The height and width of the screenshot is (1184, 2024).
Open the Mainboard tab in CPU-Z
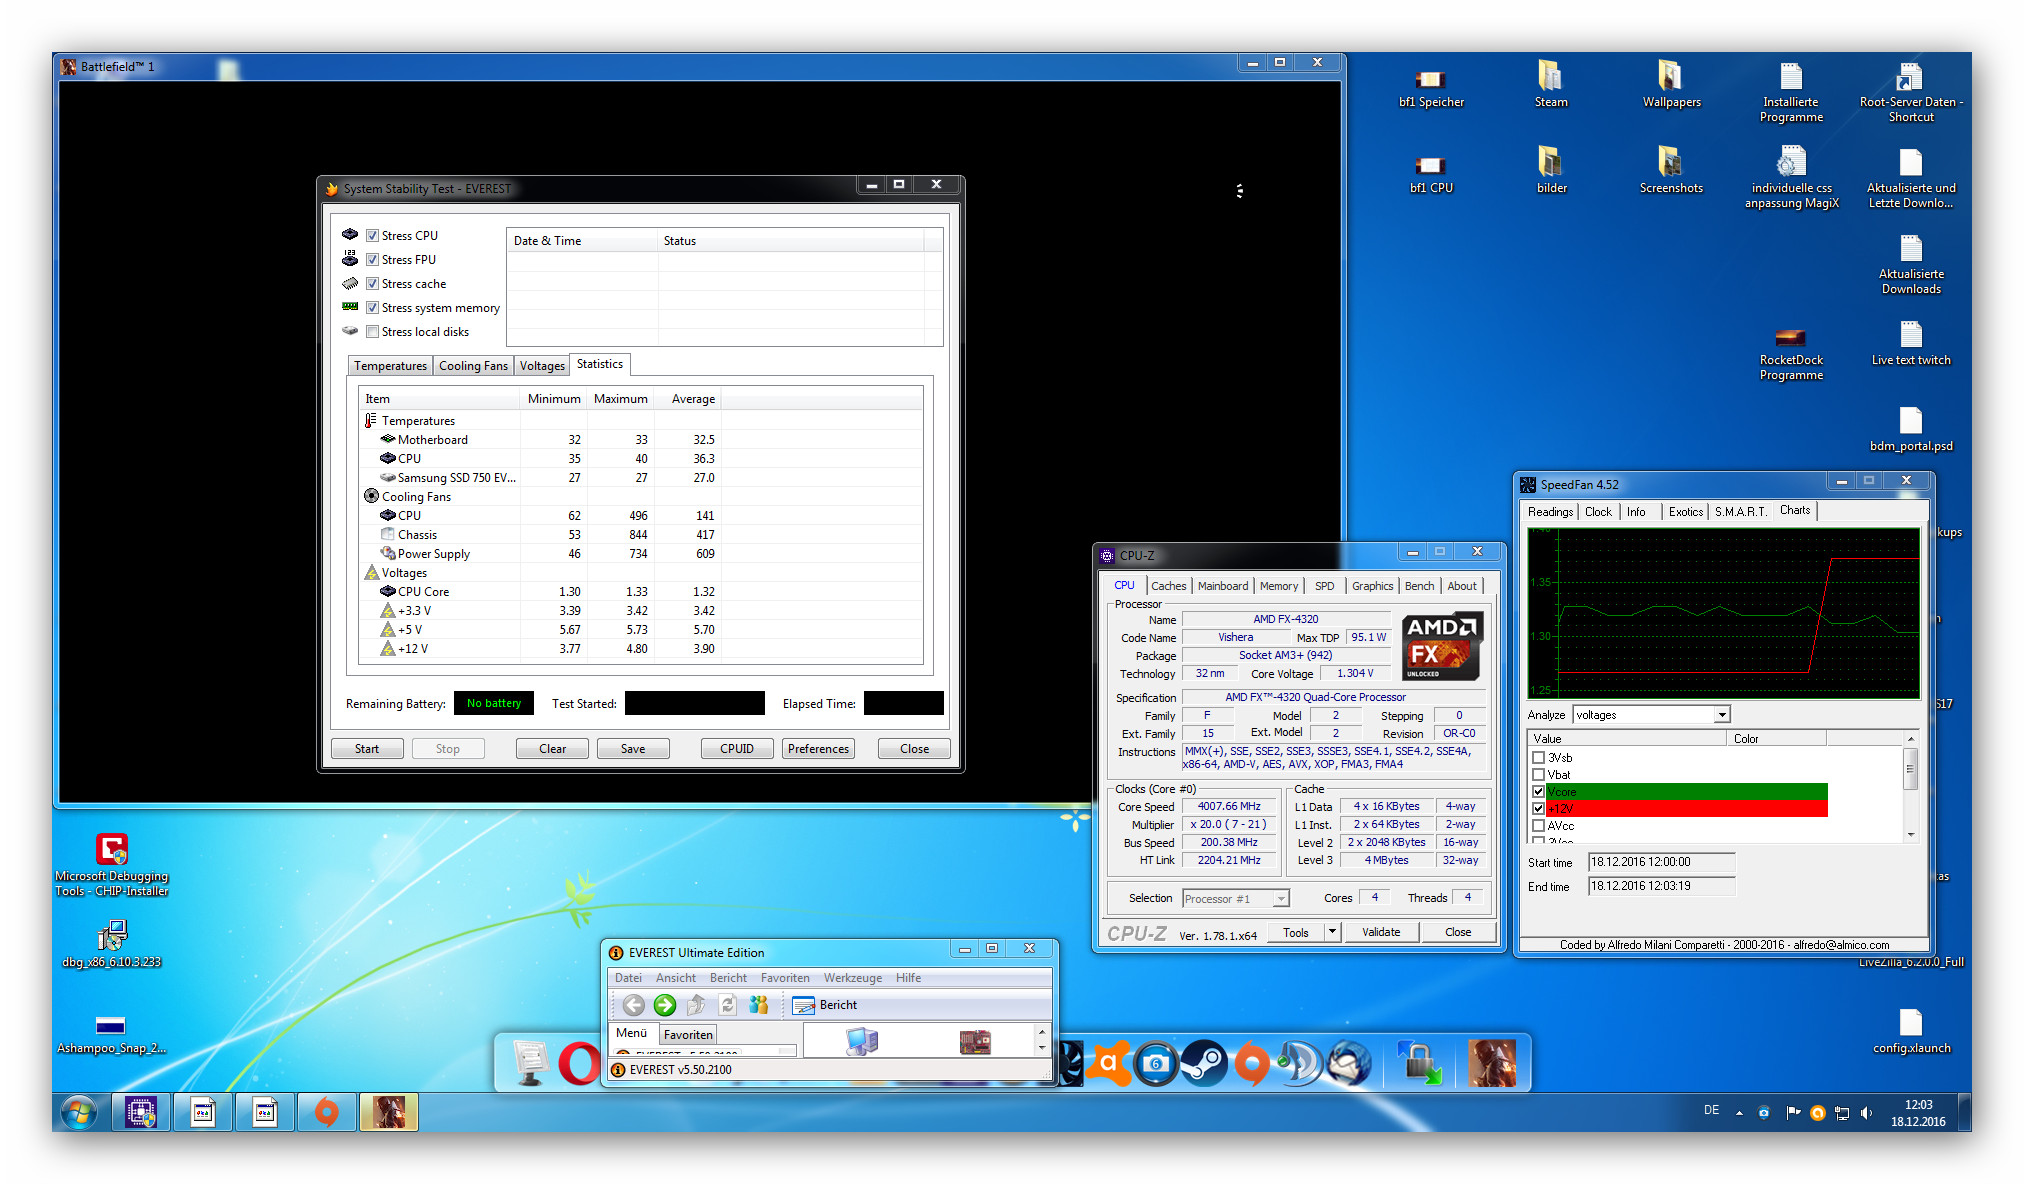click(1222, 586)
